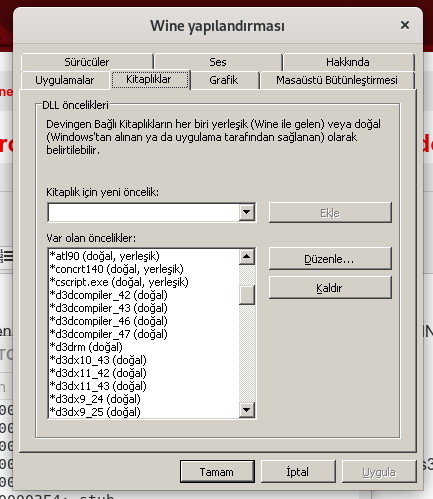Image resolution: width=433 pixels, height=499 pixels.
Task: Select *d3dcompiler_47 (doğal) in the list
Action: point(108,334)
